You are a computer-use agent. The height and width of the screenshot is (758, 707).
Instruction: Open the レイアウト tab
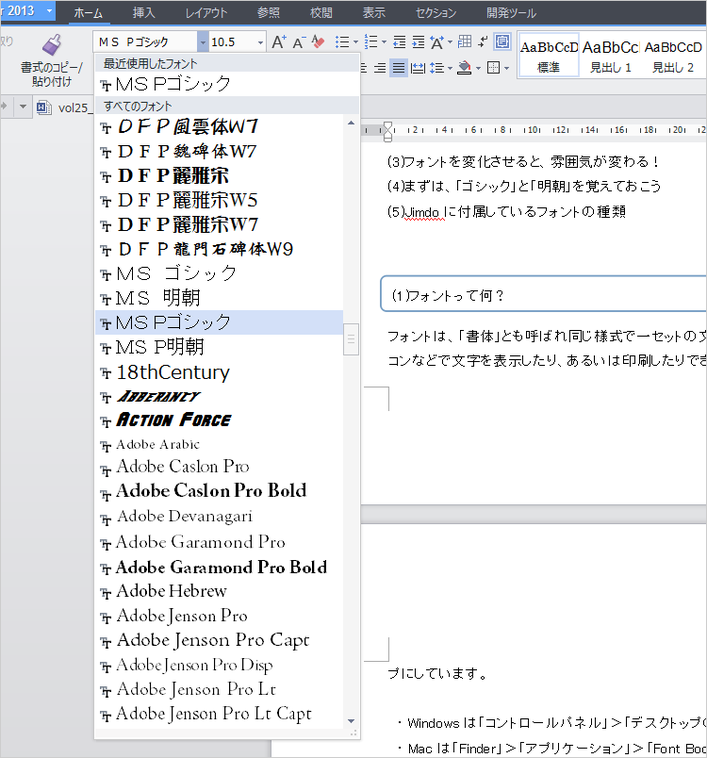(x=206, y=13)
